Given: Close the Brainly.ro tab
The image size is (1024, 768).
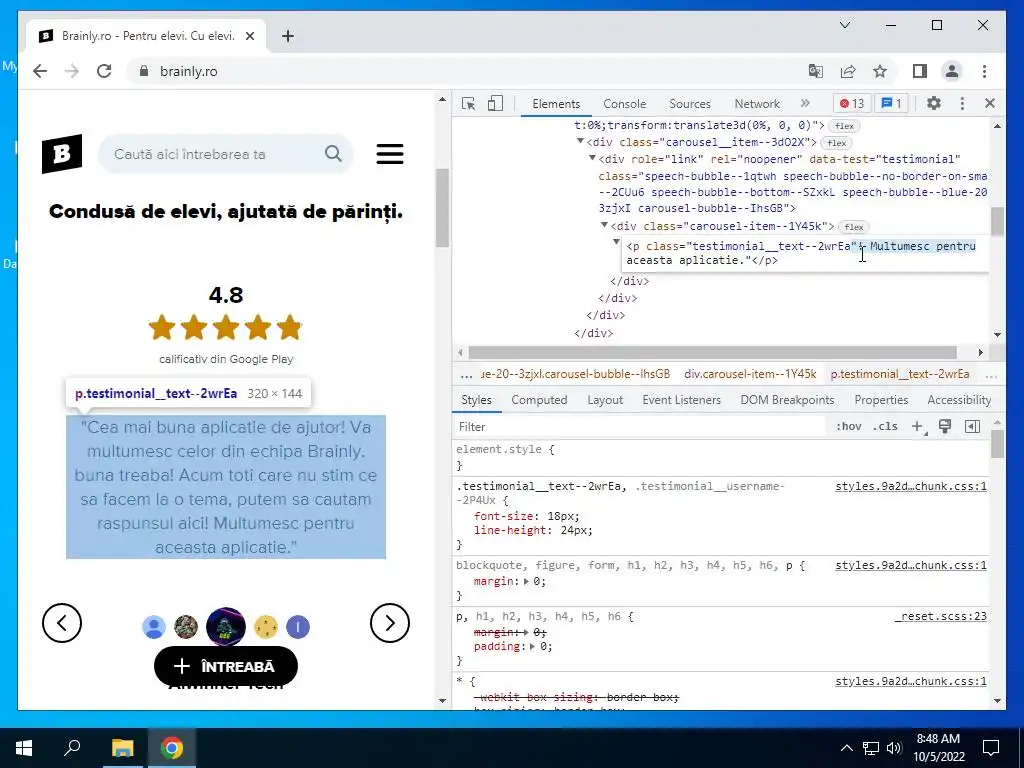Looking at the screenshot, I should pos(249,36).
